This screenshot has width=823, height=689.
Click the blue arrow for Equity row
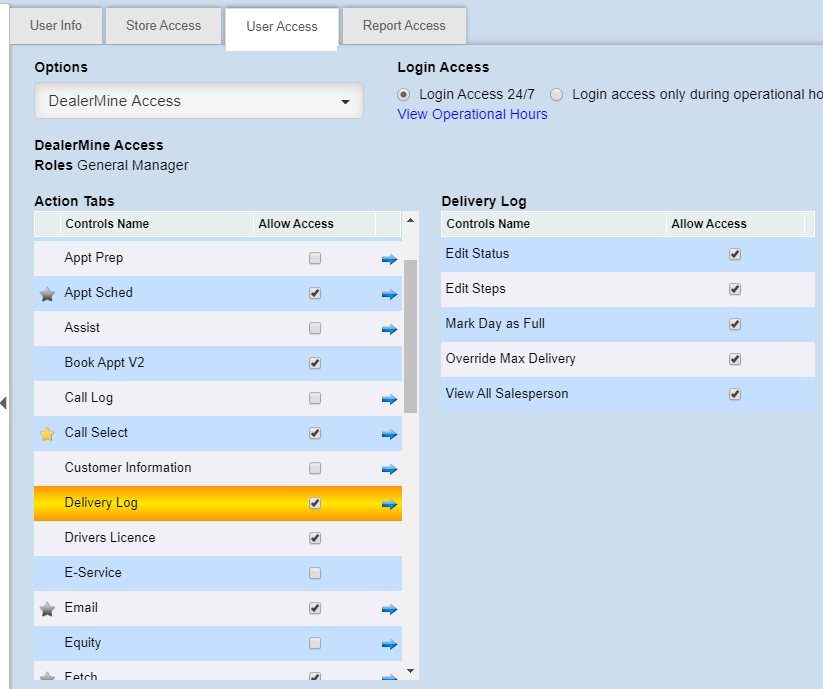pos(389,644)
